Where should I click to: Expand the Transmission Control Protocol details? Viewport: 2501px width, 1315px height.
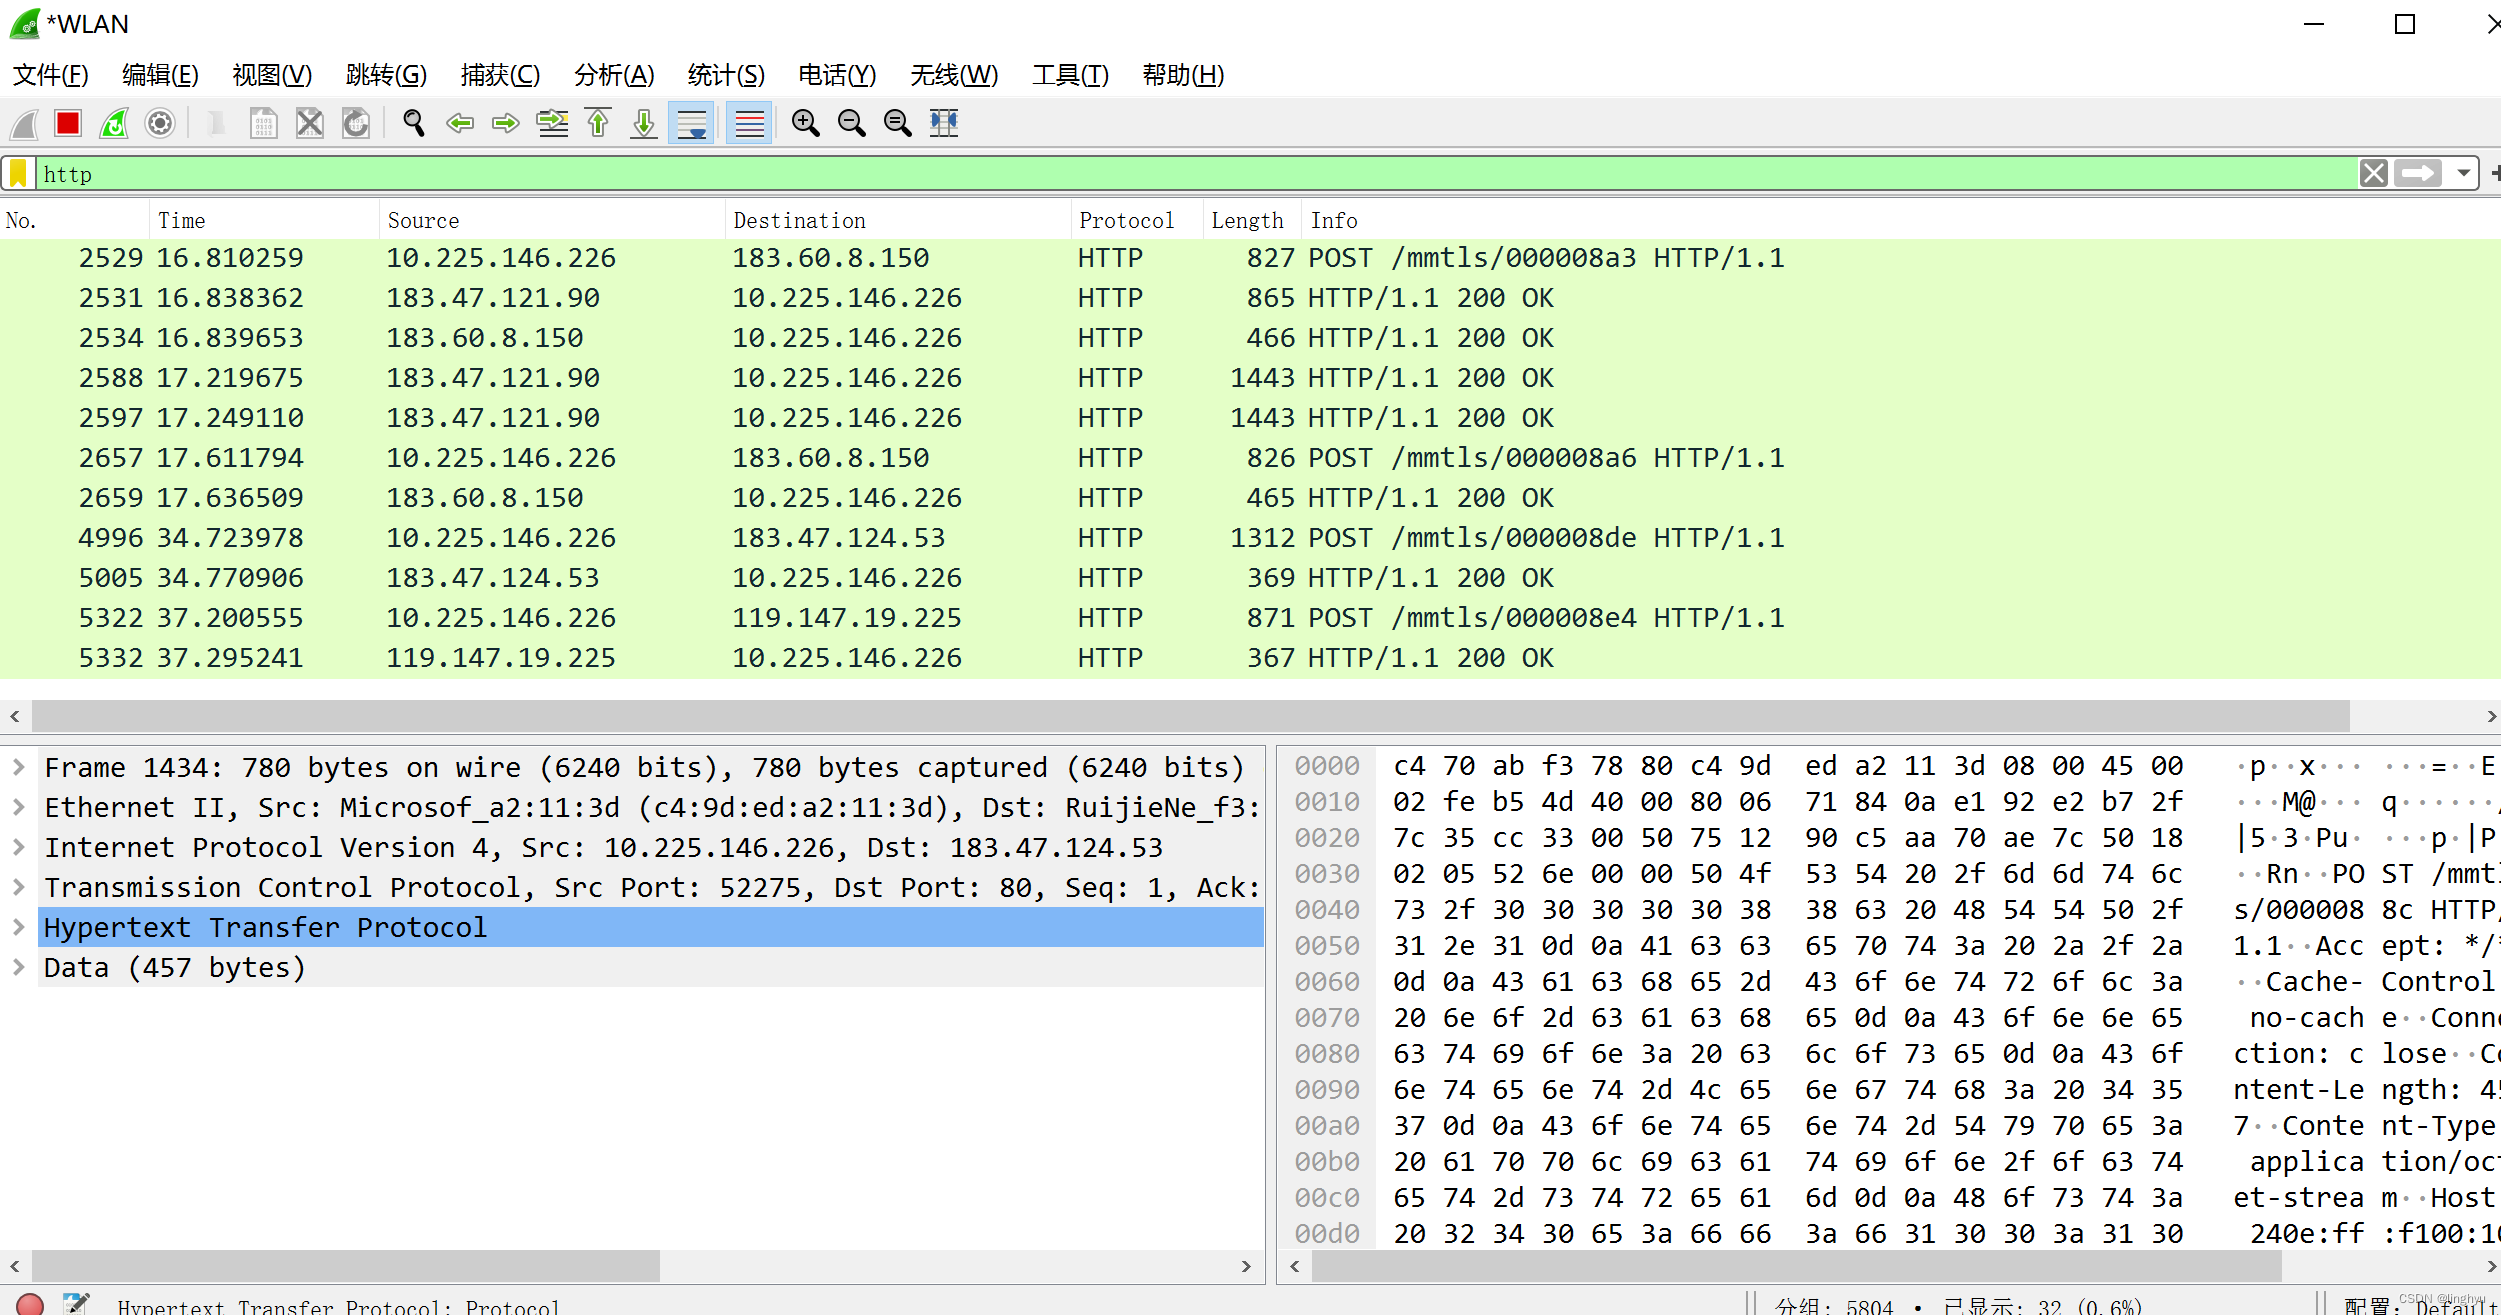(18, 887)
